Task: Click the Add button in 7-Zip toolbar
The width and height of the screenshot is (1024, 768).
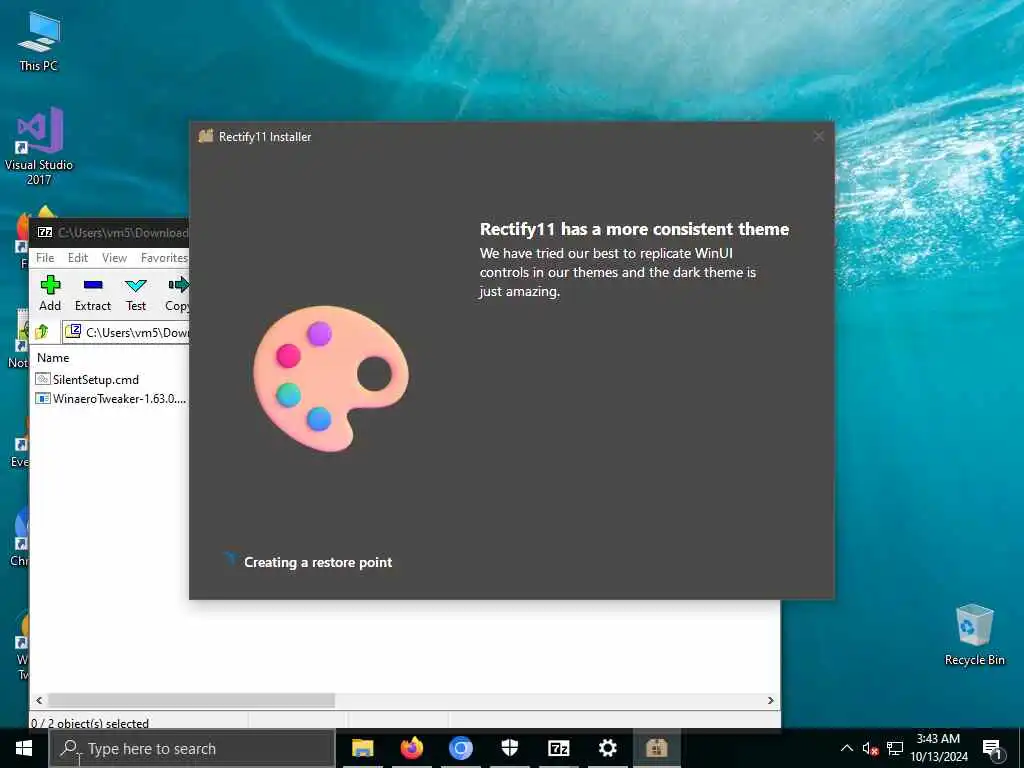Action: click(50, 293)
